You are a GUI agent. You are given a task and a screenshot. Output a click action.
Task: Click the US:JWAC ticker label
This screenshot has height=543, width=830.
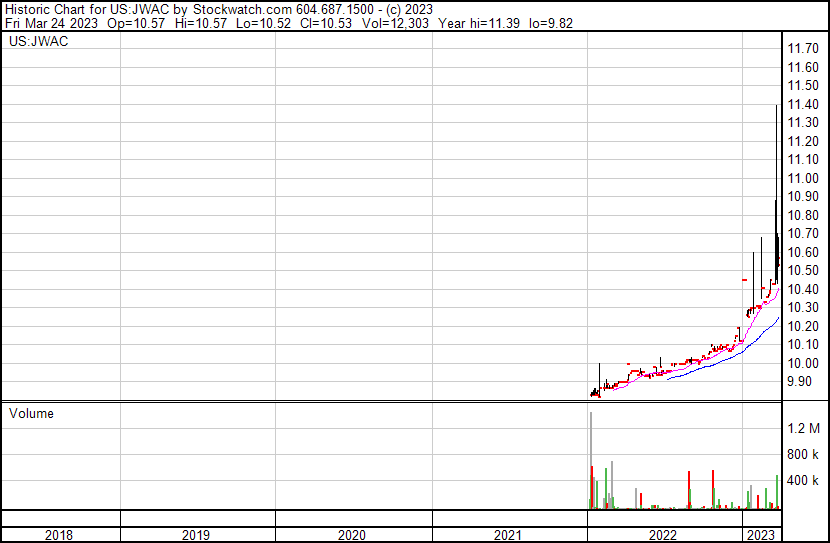coord(34,43)
